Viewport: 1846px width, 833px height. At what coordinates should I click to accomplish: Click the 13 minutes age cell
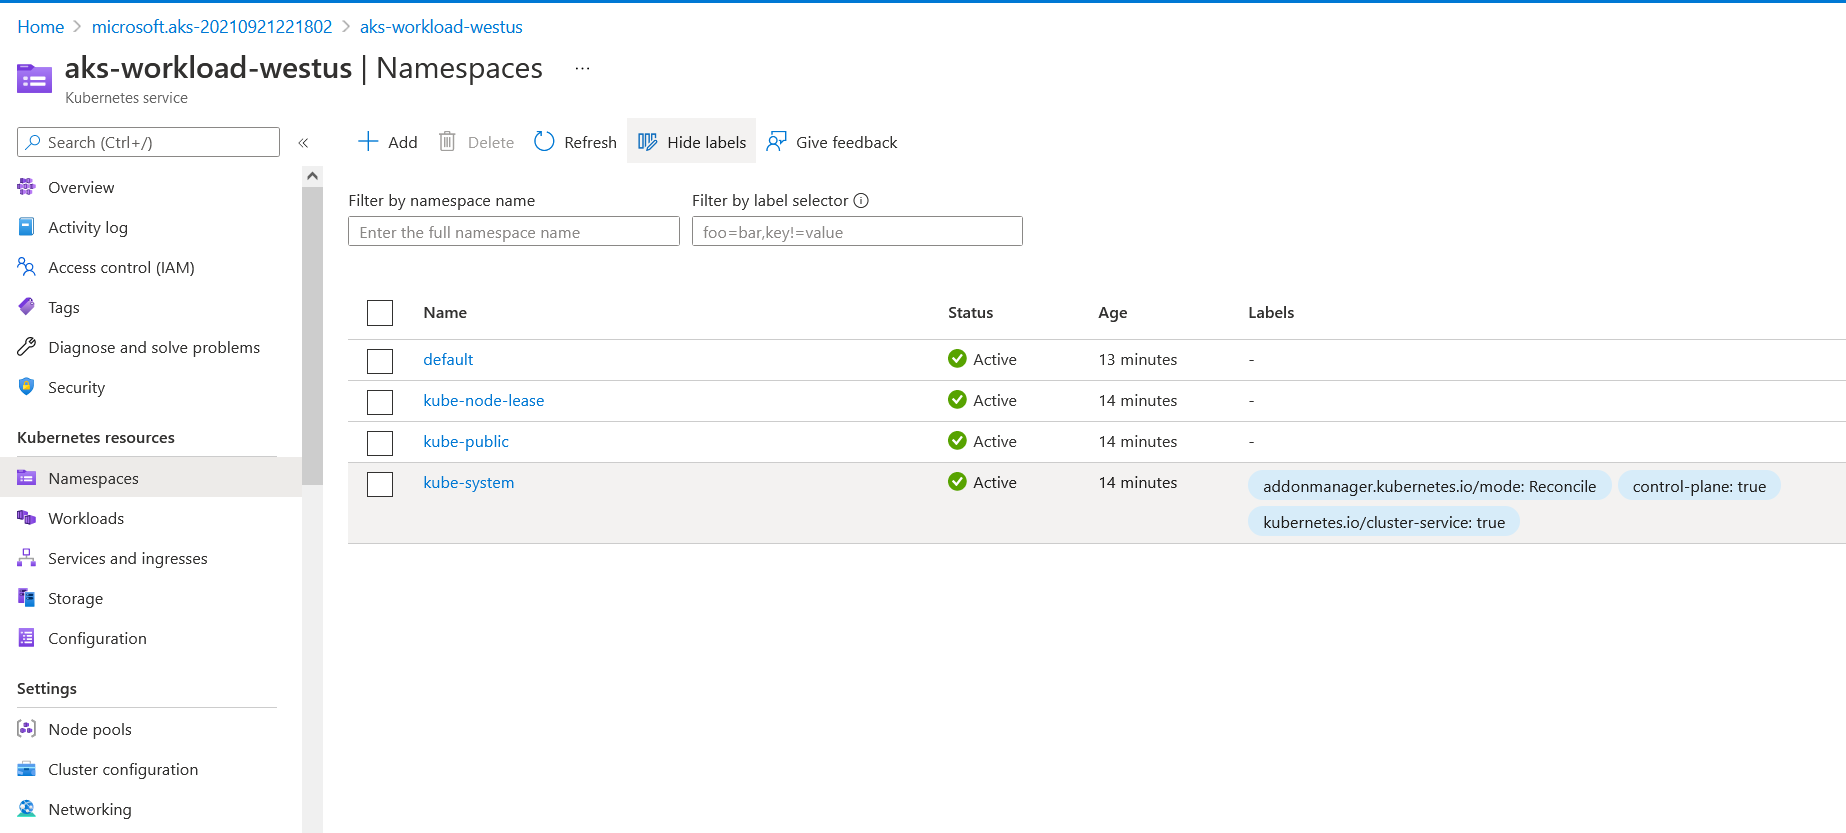click(x=1138, y=359)
